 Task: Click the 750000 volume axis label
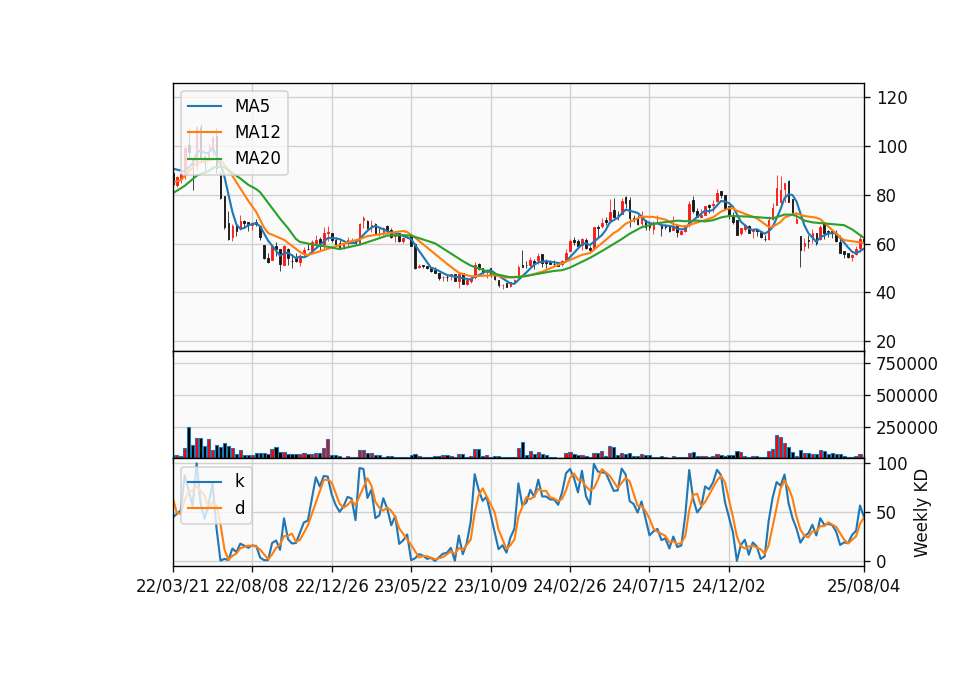click(907, 364)
